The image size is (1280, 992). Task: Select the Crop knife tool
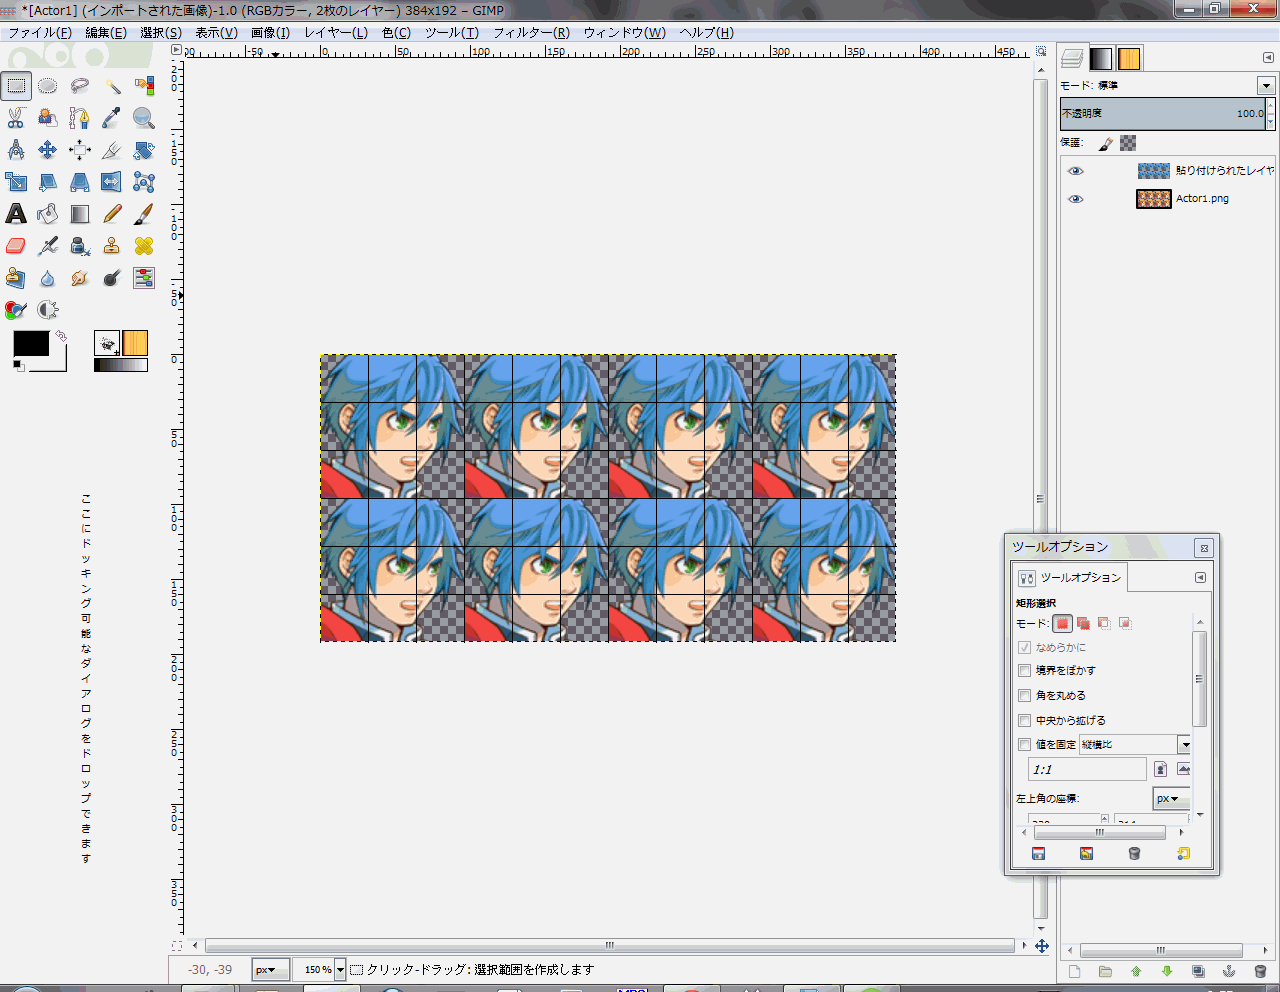[112, 150]
